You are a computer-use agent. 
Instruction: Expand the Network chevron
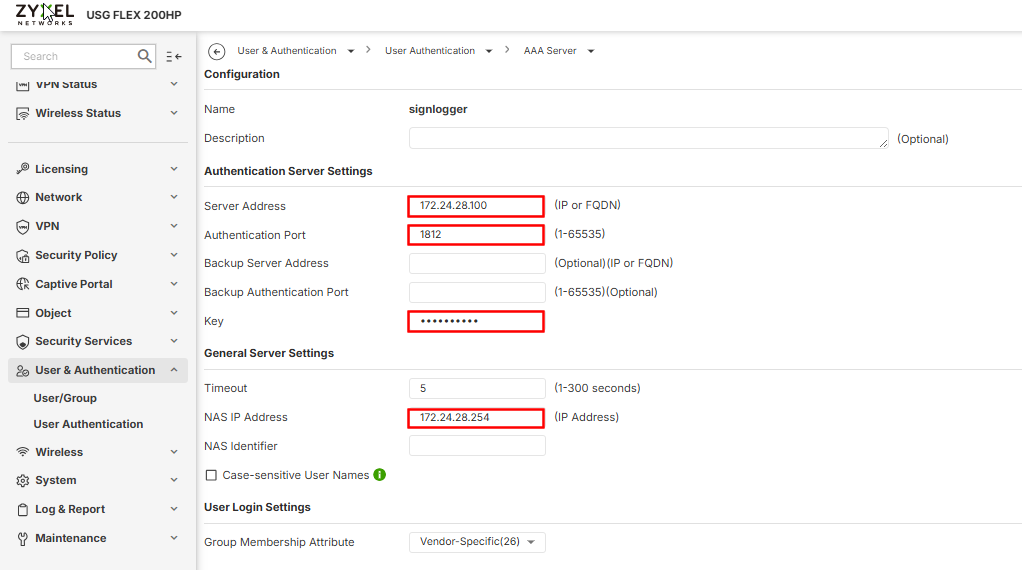(x=174, y=197)
